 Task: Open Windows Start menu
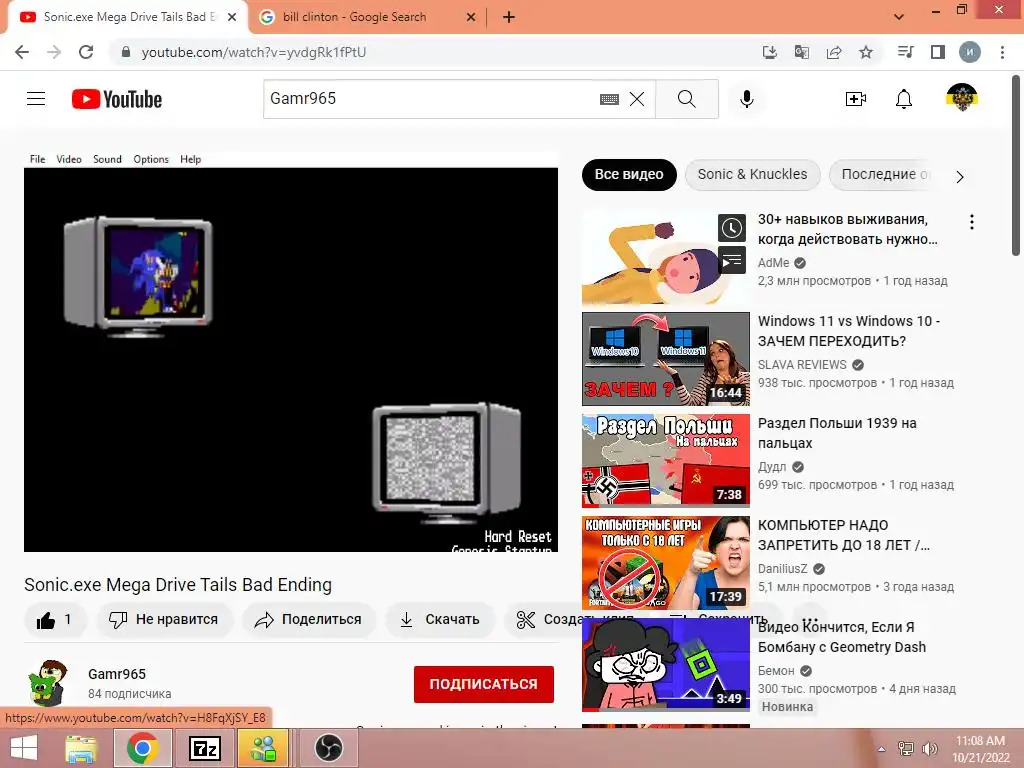24,748
